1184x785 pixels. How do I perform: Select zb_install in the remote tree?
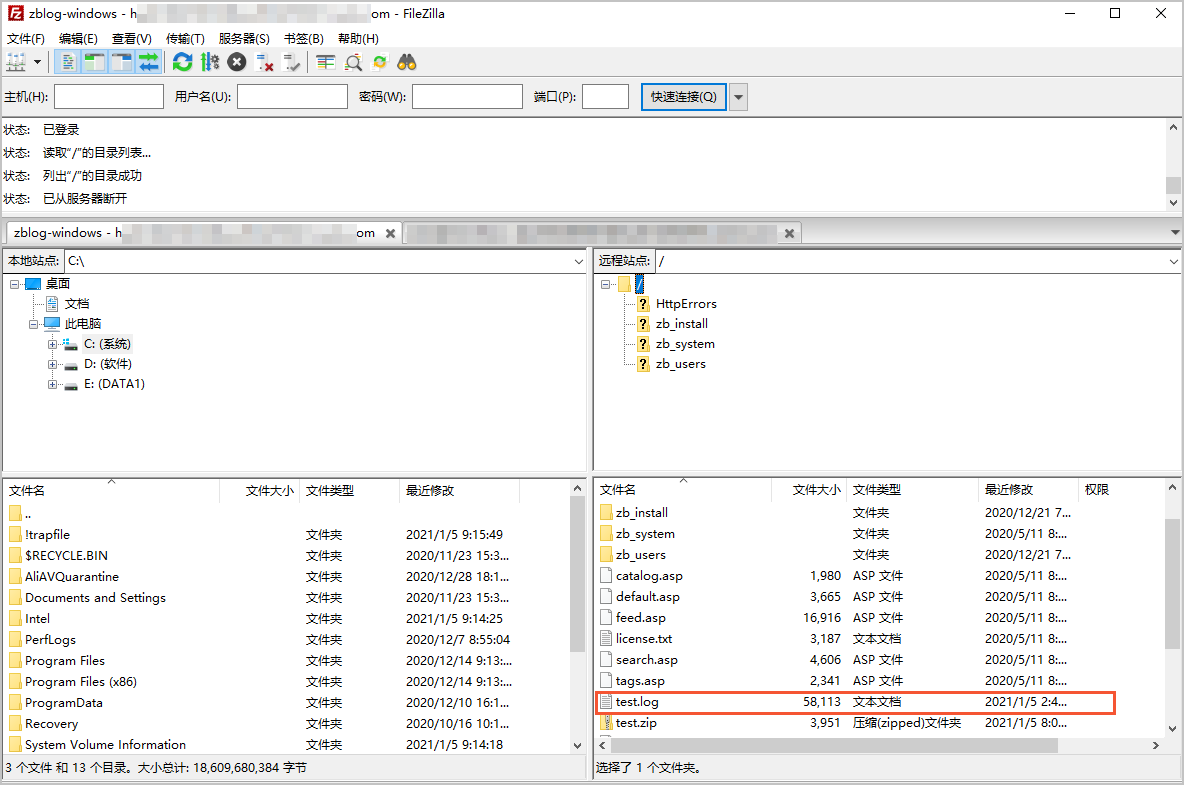[681, 324]
